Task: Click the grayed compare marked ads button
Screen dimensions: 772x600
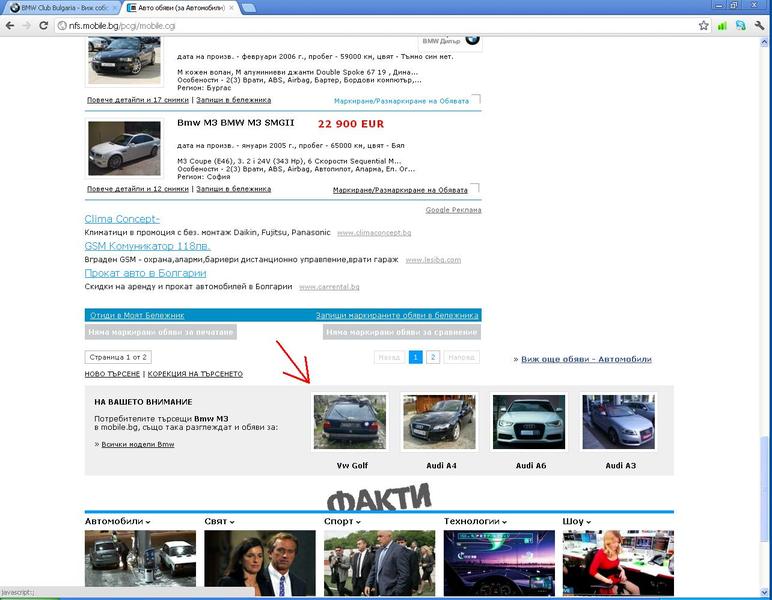Action: 402,332
